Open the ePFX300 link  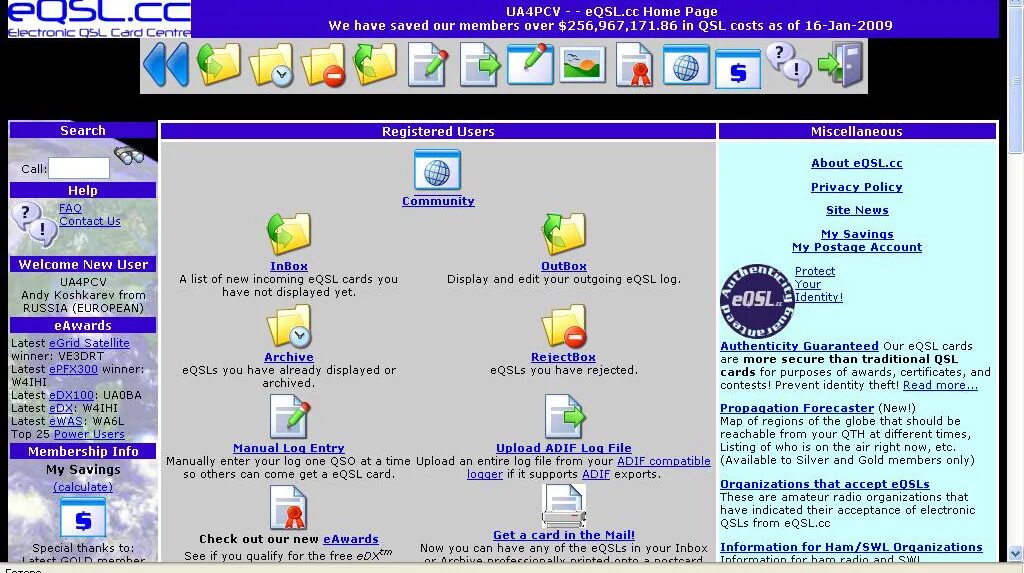pyautogui.click(x=73, y=369)
